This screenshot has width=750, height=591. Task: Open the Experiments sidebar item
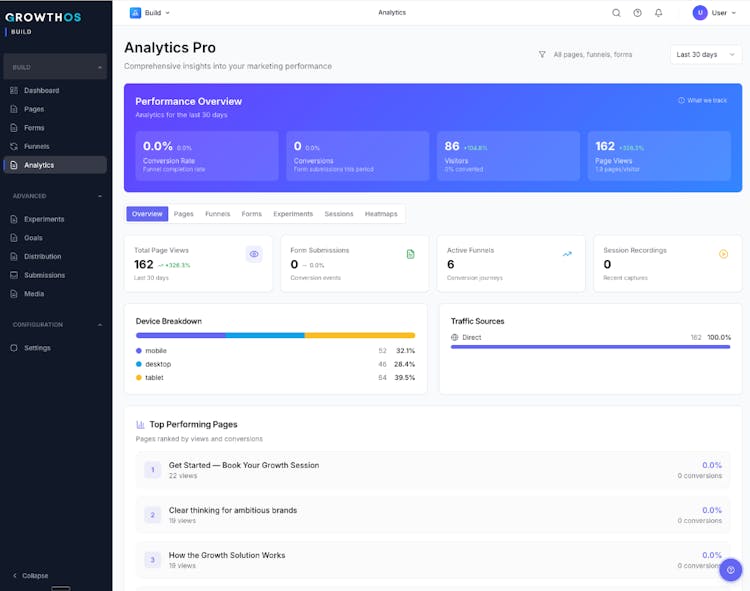[x=44, y=219]
